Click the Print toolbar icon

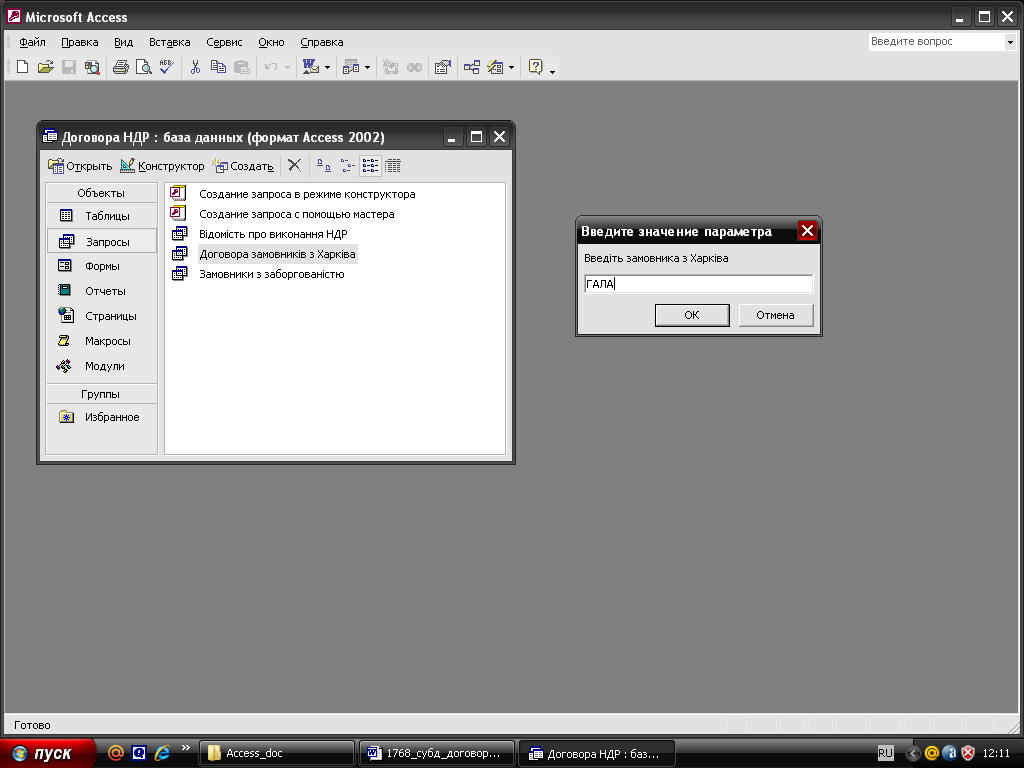(121, 67)
